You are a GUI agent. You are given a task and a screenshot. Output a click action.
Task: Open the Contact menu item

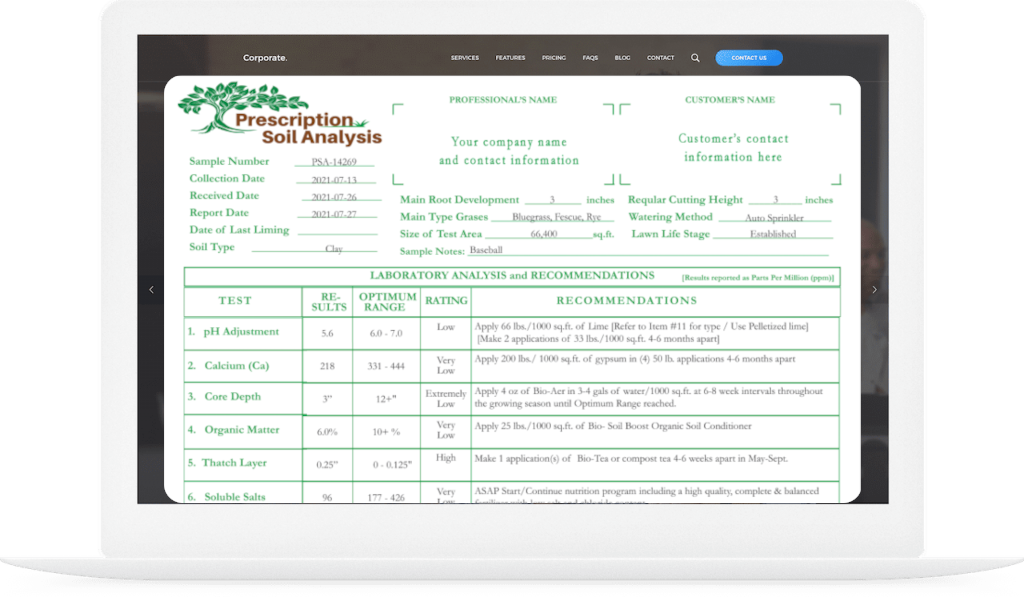coord(660,58)
